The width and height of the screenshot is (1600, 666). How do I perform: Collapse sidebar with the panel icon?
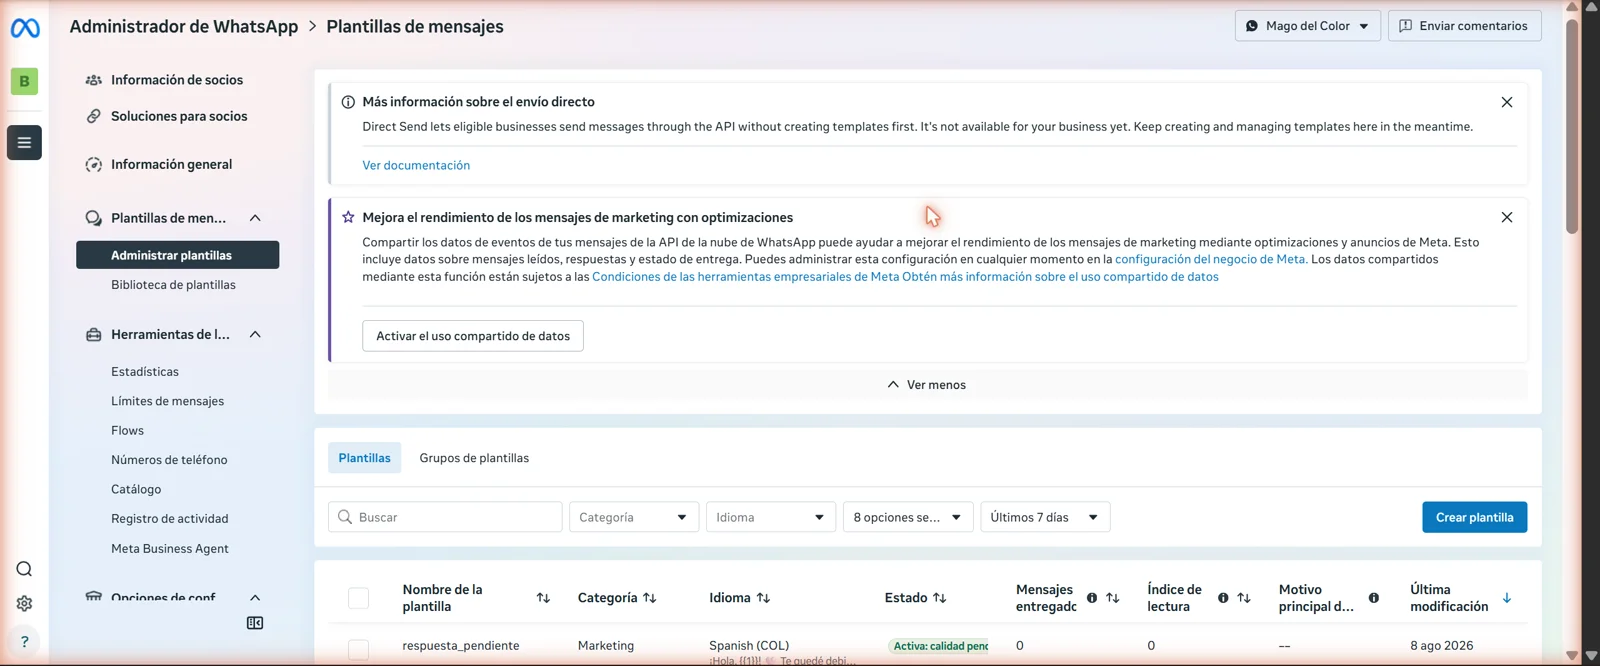coord(255,623)
